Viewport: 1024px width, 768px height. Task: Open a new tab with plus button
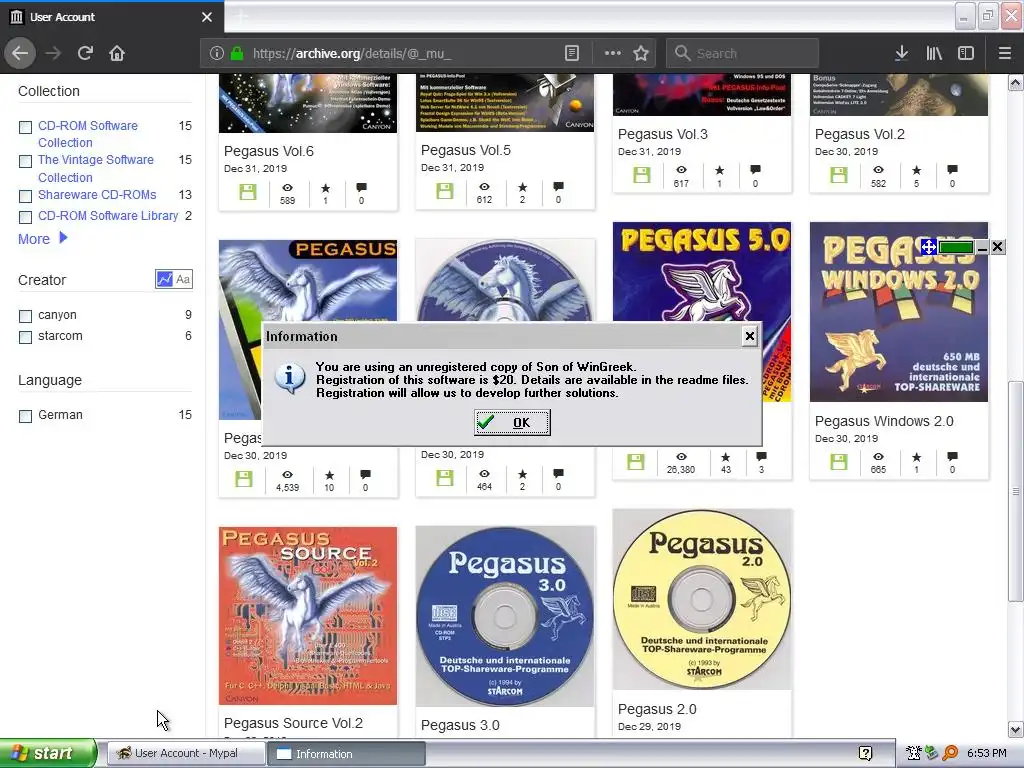(x=242, y=16)
